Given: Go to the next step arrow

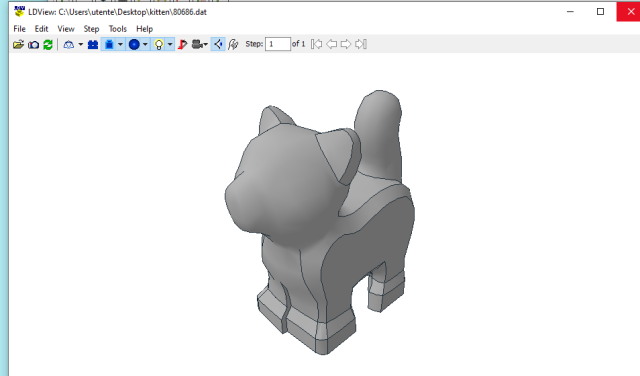Looking at the screenshot, I should tap(346, 44).
